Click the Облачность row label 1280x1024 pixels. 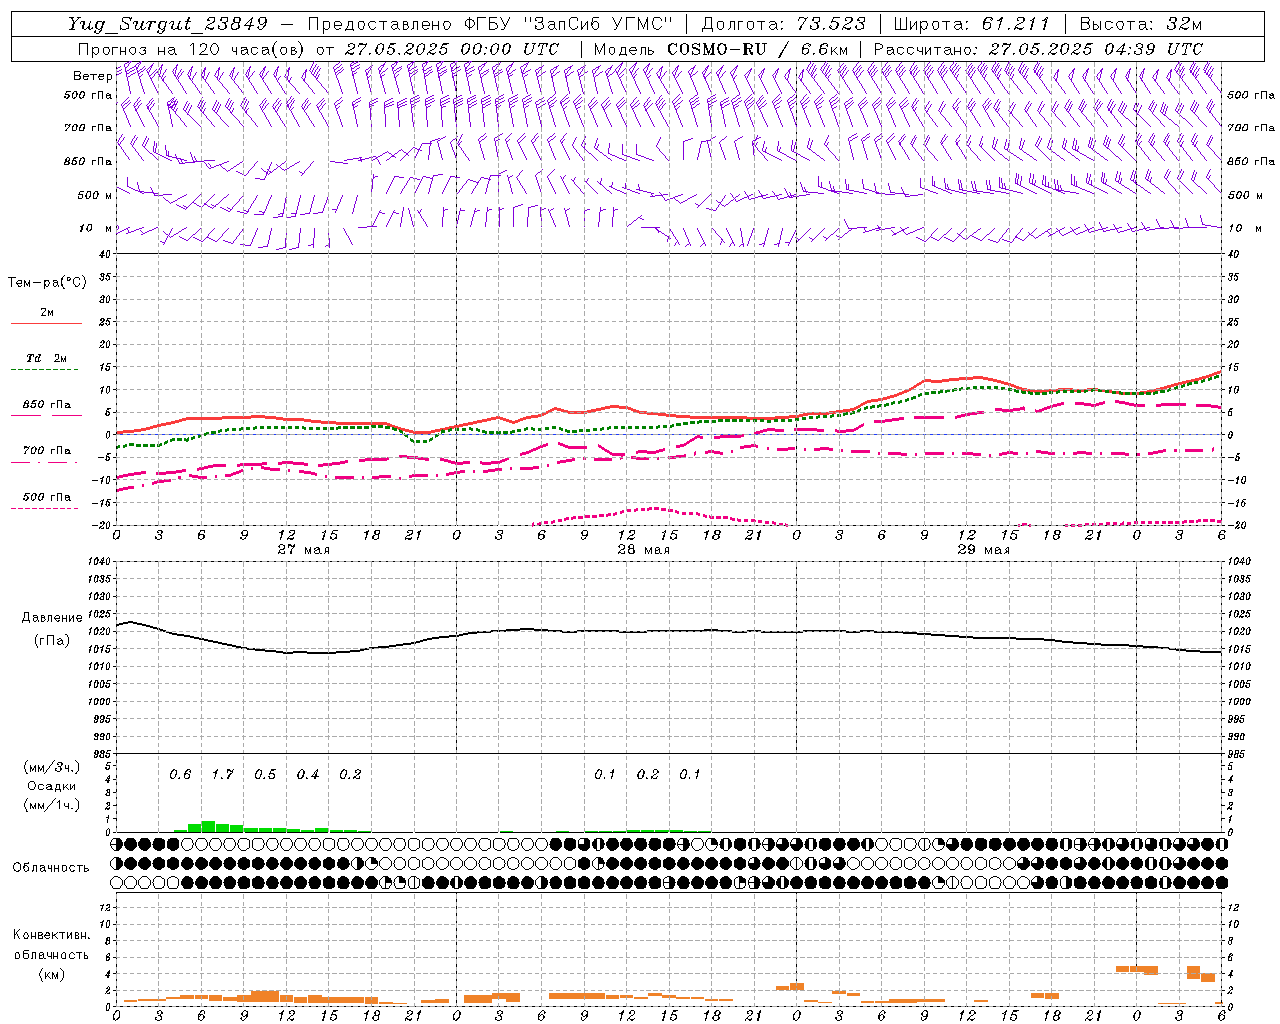click(x=51, y=867)
